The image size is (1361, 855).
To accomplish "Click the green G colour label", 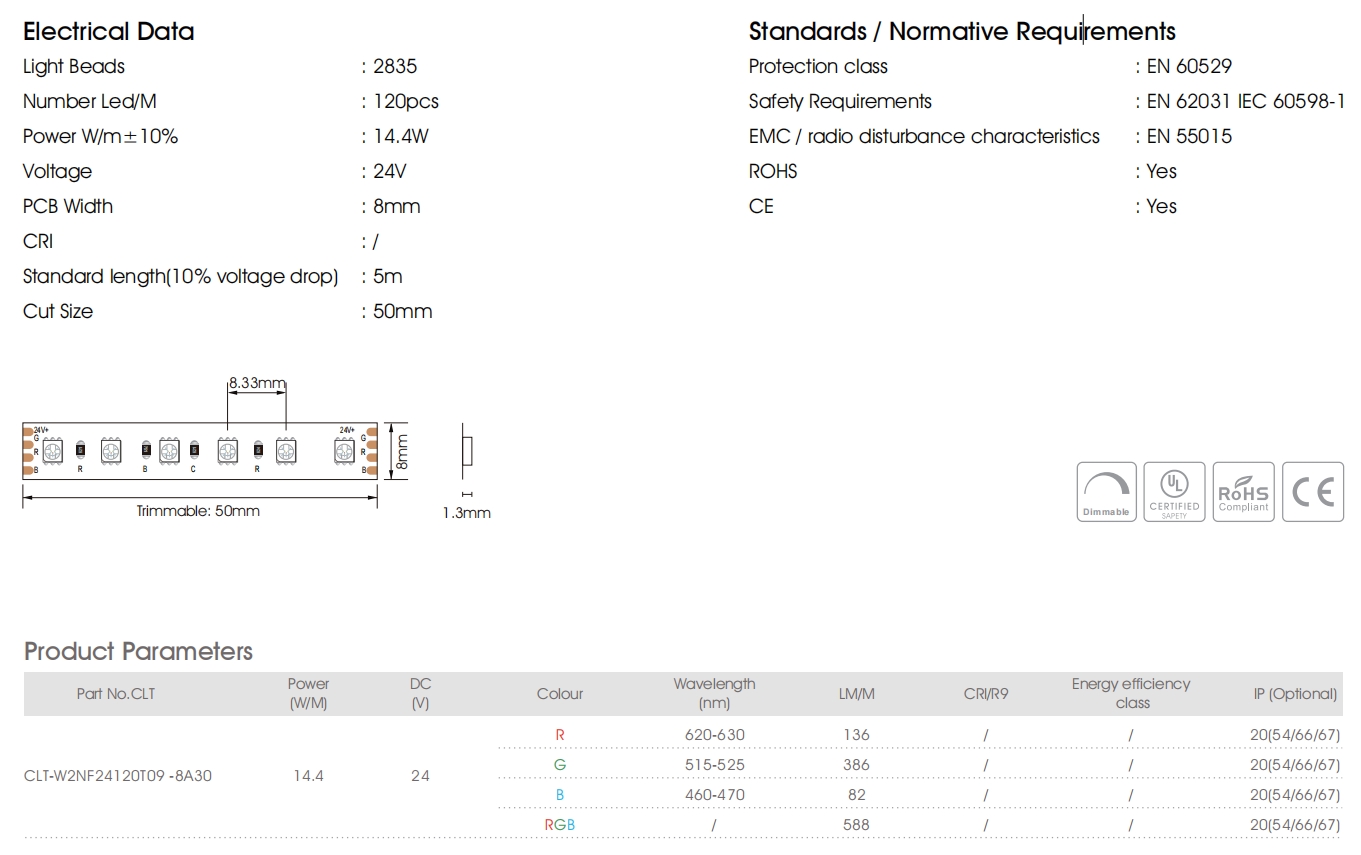I will pyautogui.click(x=560, y=765).
